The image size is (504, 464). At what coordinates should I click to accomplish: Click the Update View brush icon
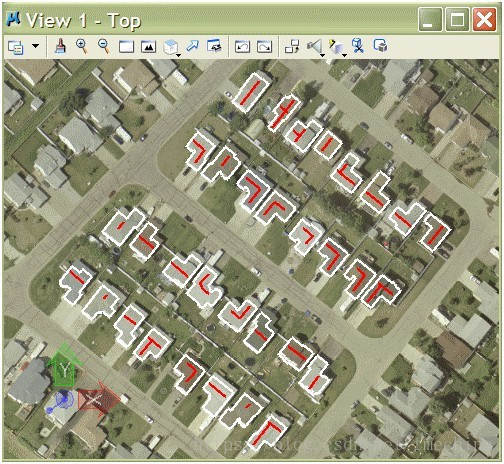tap(60, 46)
